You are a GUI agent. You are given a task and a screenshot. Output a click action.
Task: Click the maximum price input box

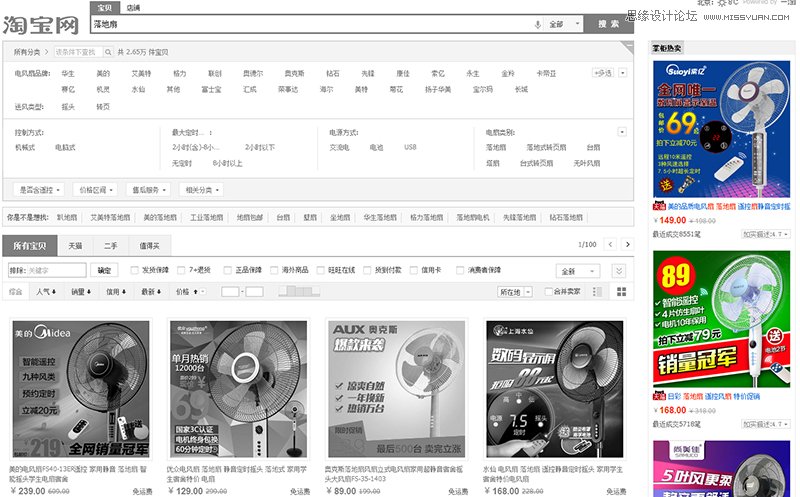coord(255,292)
